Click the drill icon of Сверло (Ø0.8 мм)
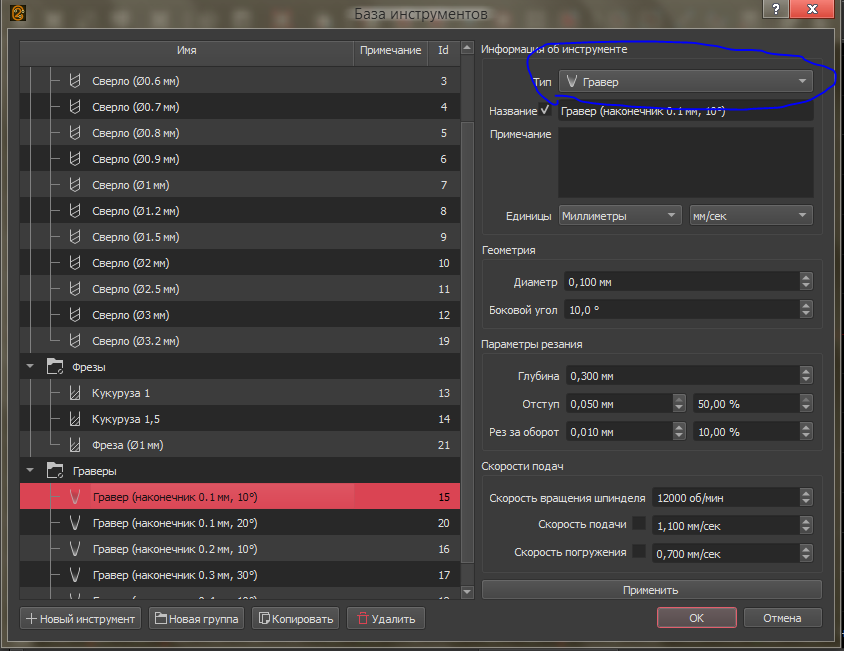Viewport: 844px width, 651px height. click(x=75, y=132)
